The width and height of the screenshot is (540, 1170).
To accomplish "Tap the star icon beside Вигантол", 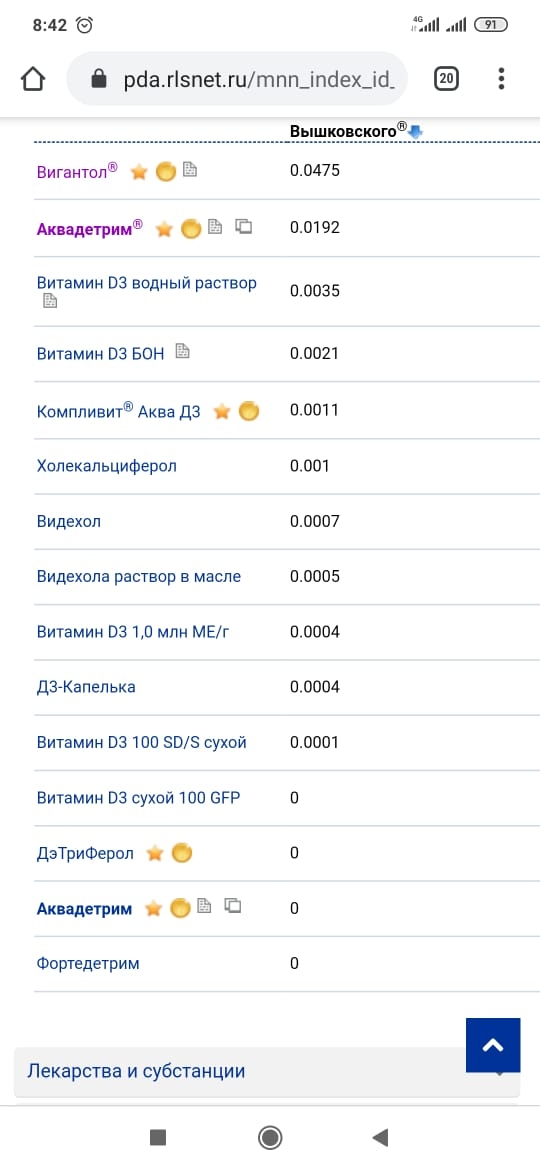I will pos(139,172).
